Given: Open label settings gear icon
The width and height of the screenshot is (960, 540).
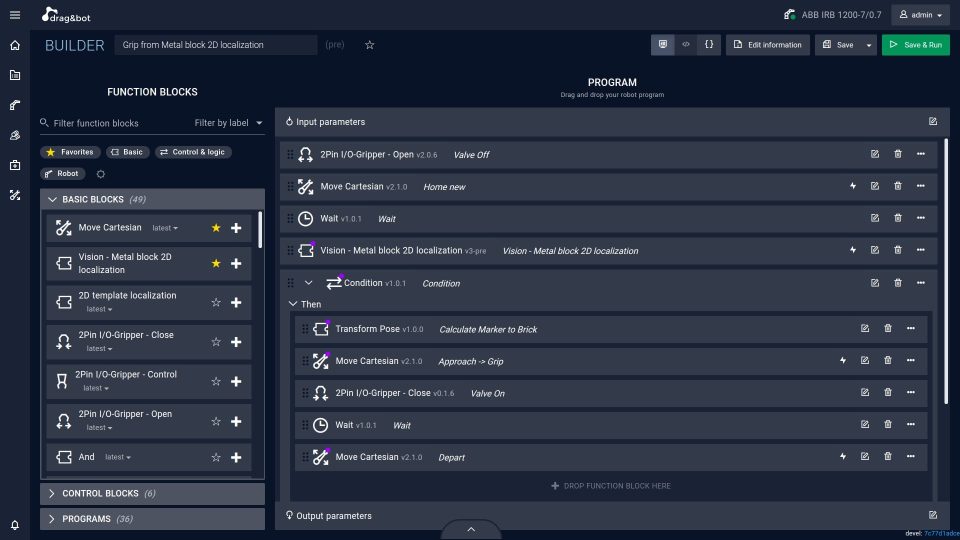Looking at the screenshot, I should click(100, 174).
